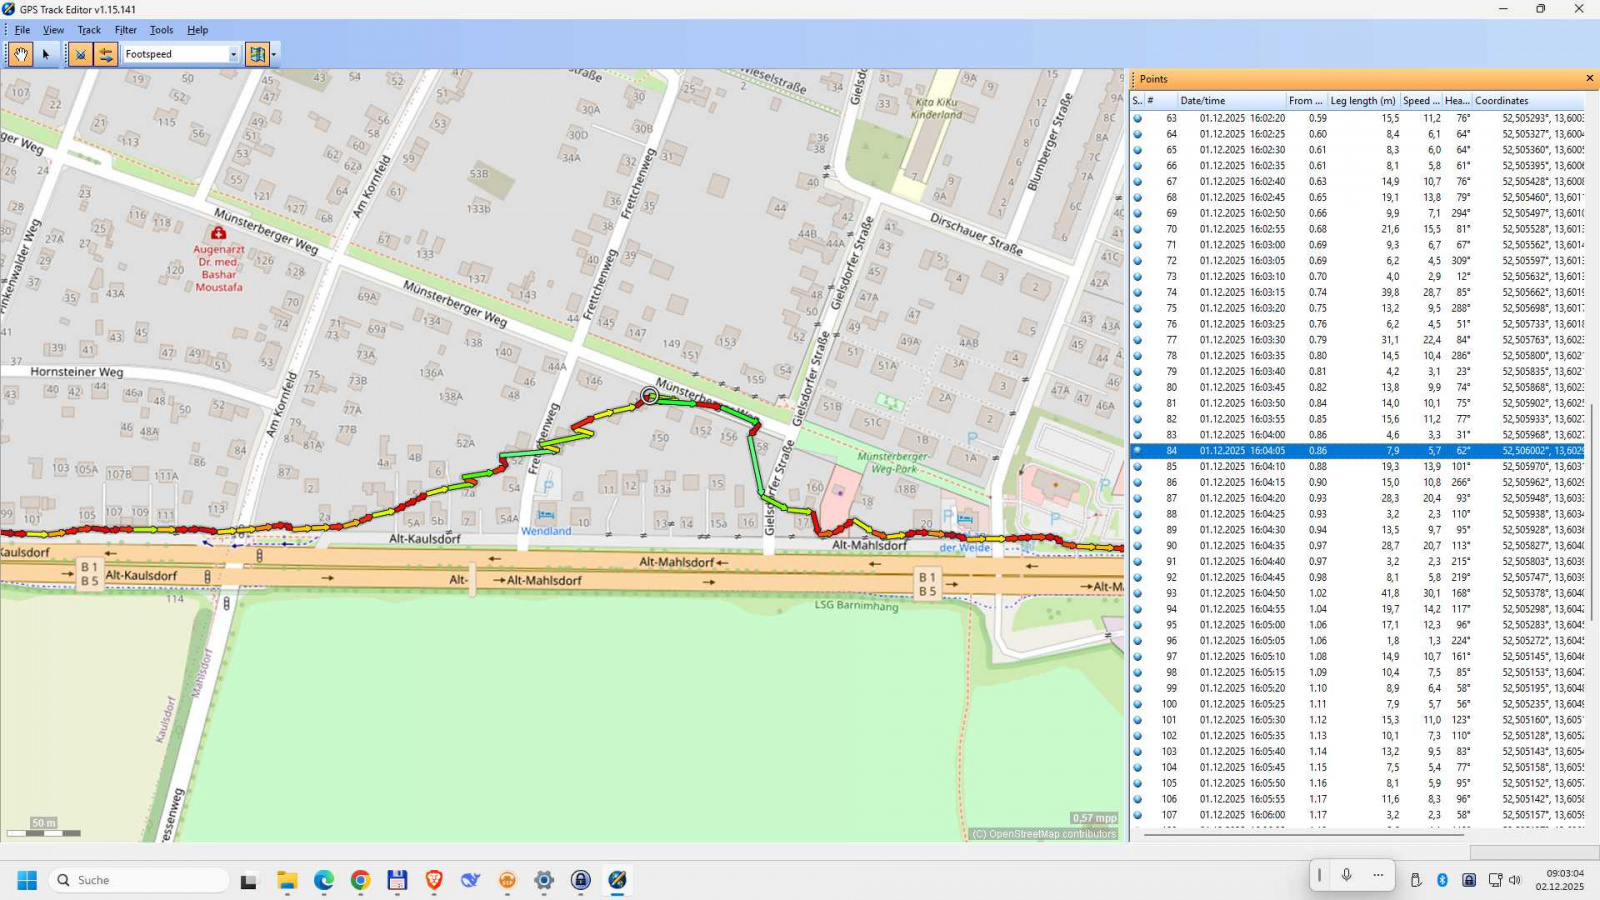This screenshot has height=900, width=1600.
Task: Toggle the direction arrows toolbar button
Action: point(105,54)
